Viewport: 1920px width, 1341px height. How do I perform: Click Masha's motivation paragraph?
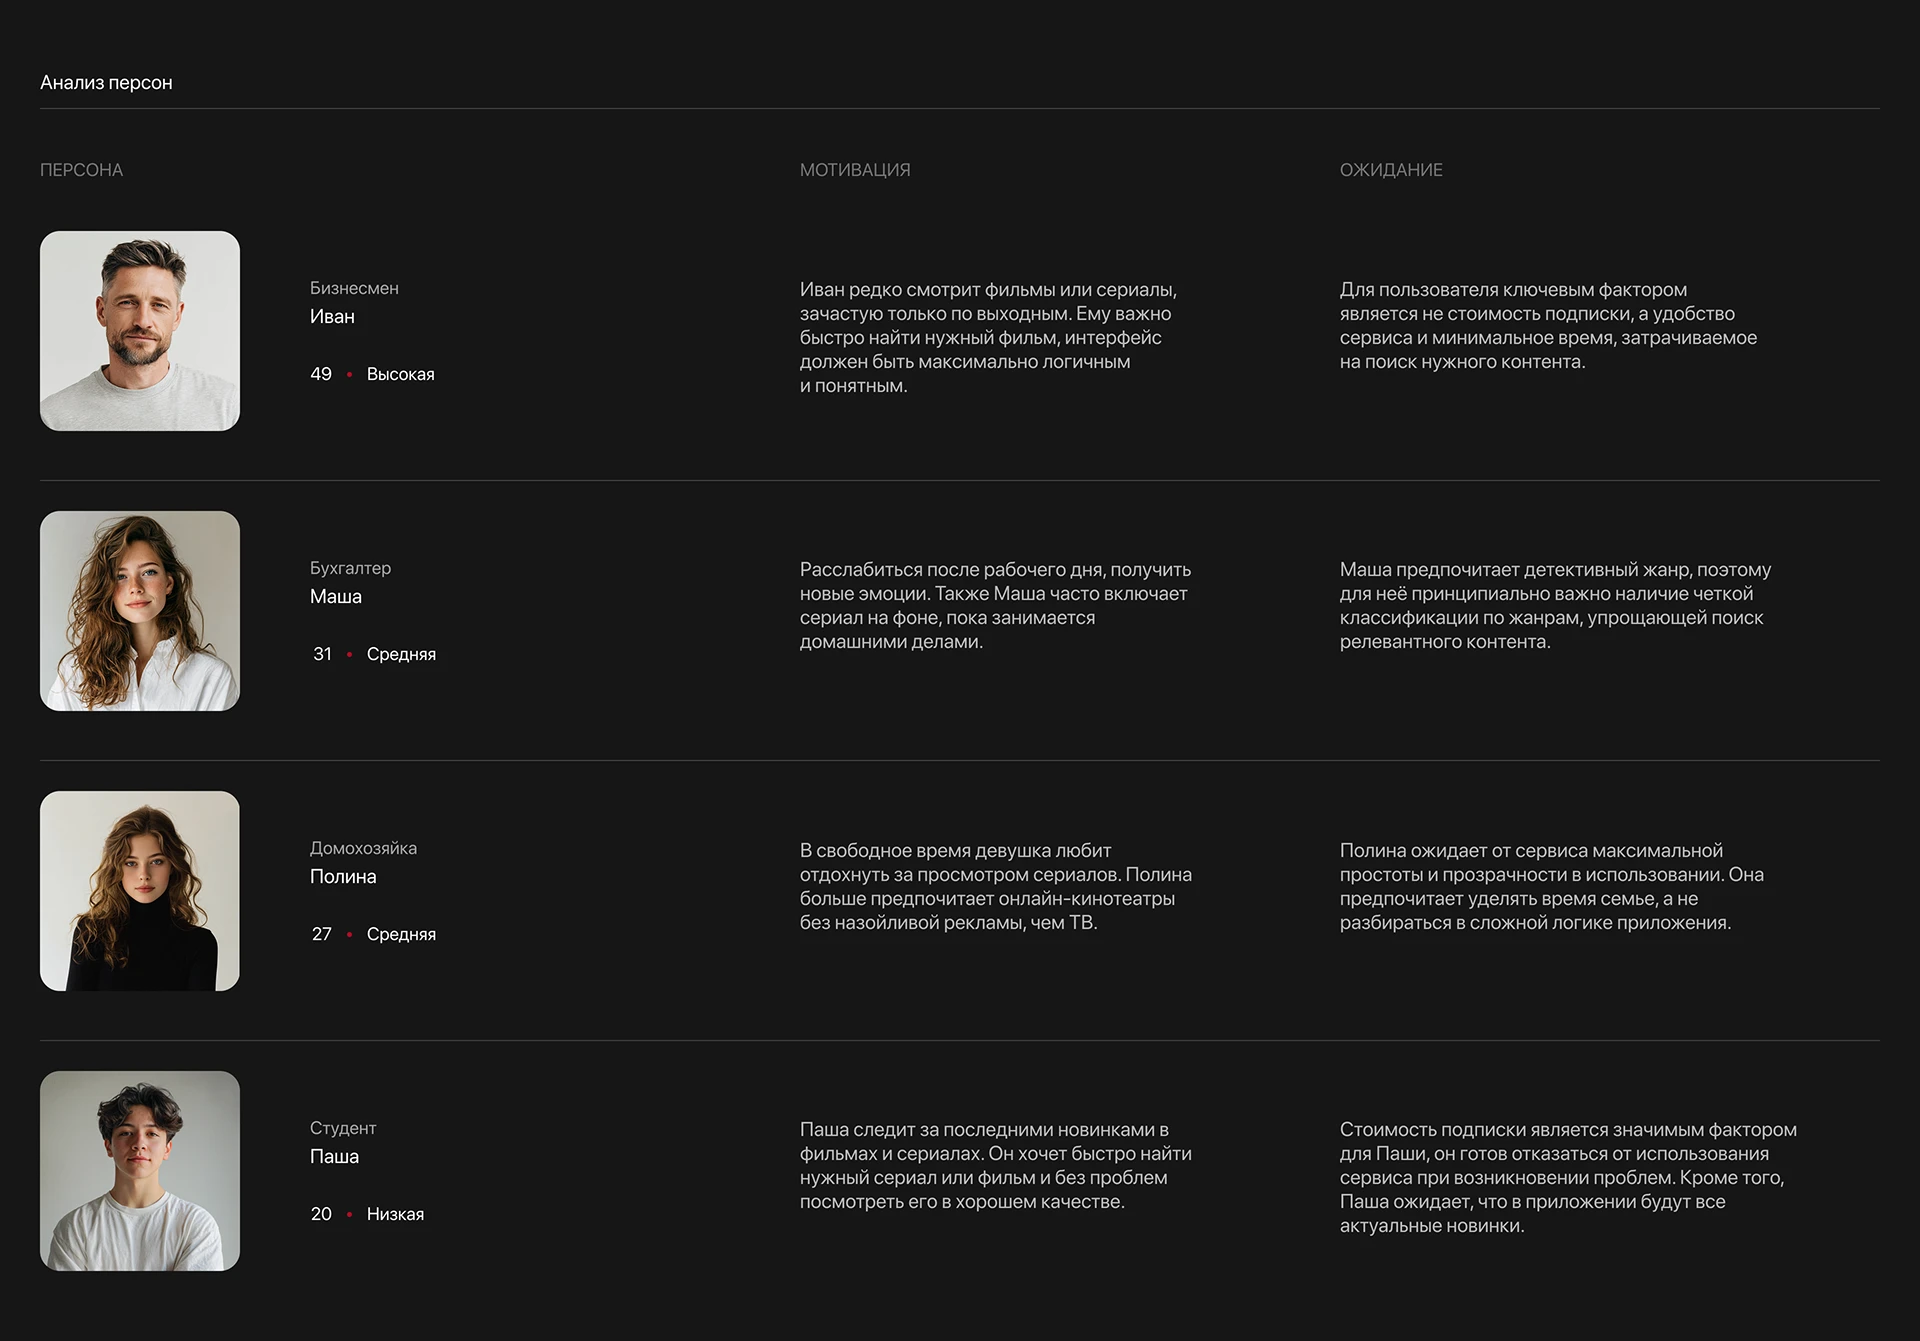pos(995,606)
